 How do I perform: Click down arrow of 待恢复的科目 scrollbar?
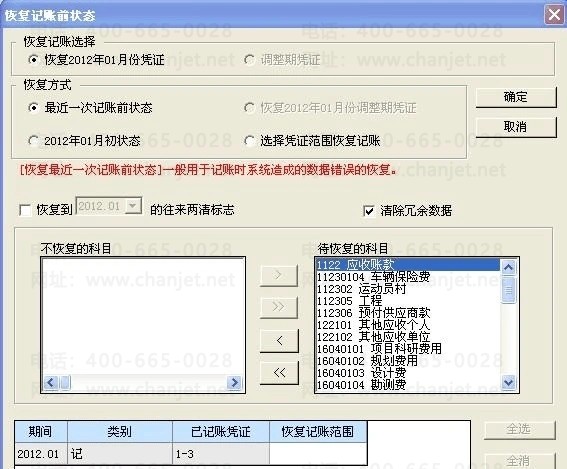509,382
